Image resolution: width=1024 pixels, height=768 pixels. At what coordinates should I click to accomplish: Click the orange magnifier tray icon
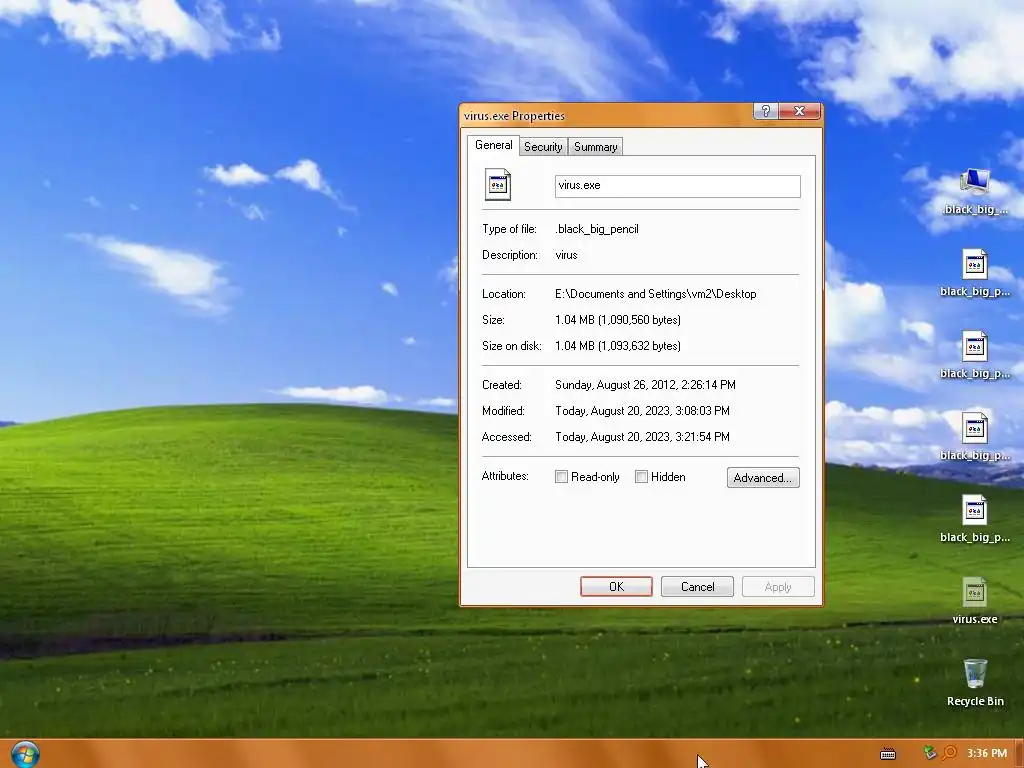(x=949, y=753)
